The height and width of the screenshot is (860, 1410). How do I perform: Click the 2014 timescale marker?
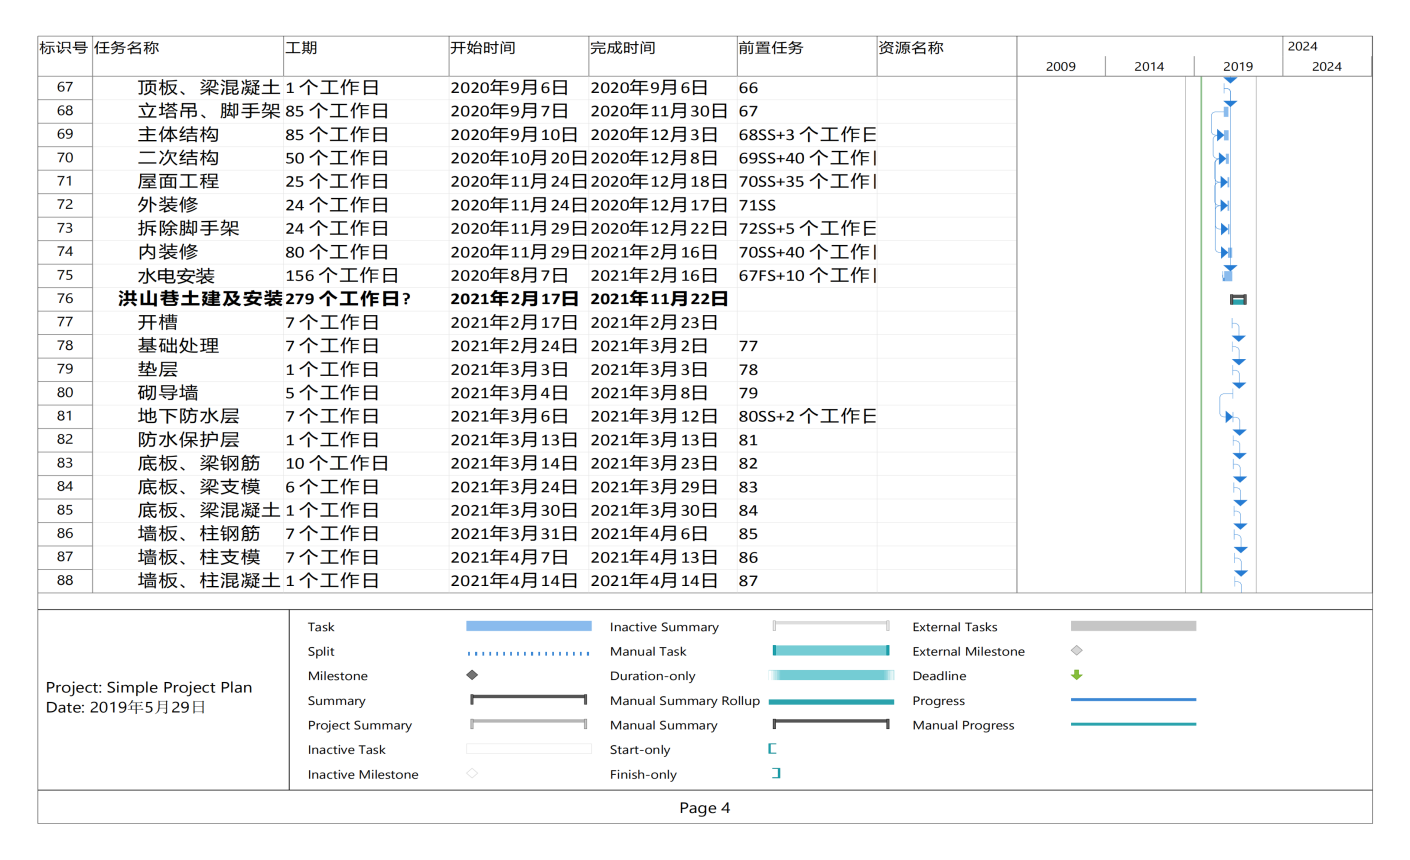click(x=1149, y=67)
